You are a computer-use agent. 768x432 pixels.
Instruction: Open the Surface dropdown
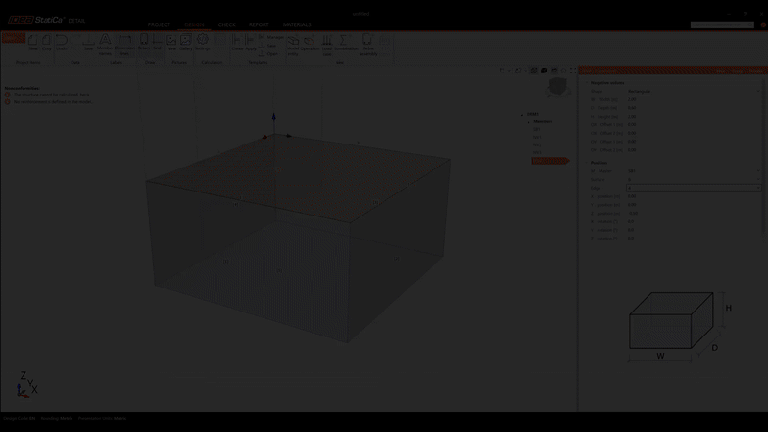coord(694,180)
